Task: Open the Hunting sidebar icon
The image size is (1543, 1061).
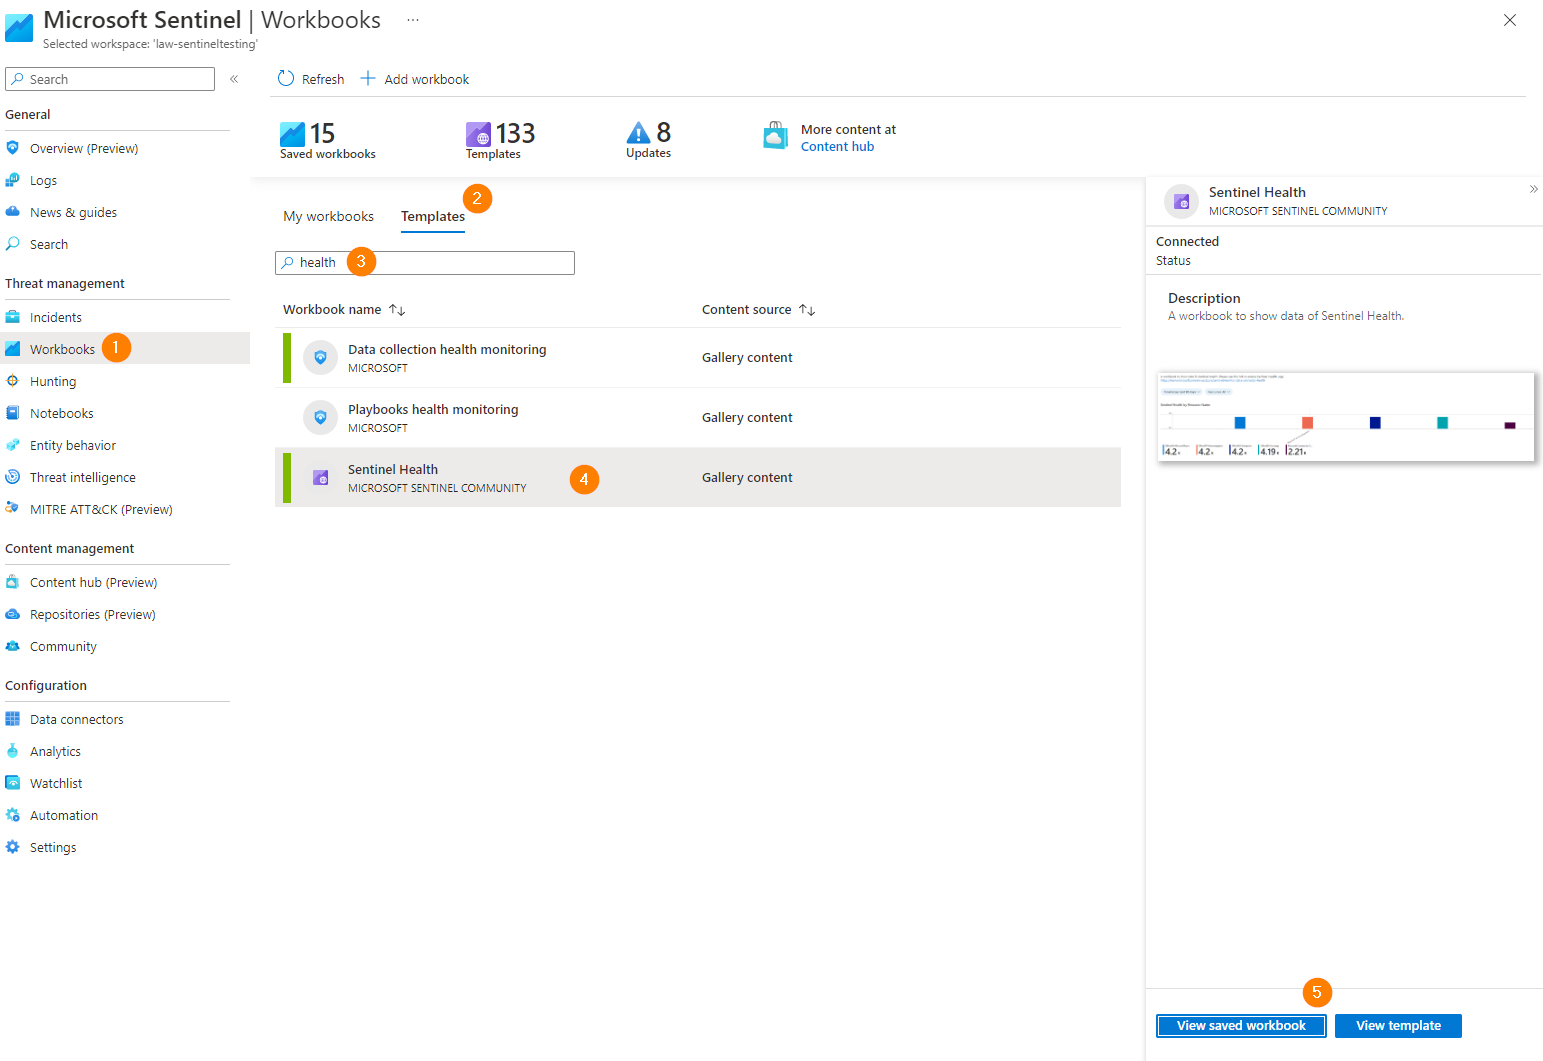Action: click(13, 381)
